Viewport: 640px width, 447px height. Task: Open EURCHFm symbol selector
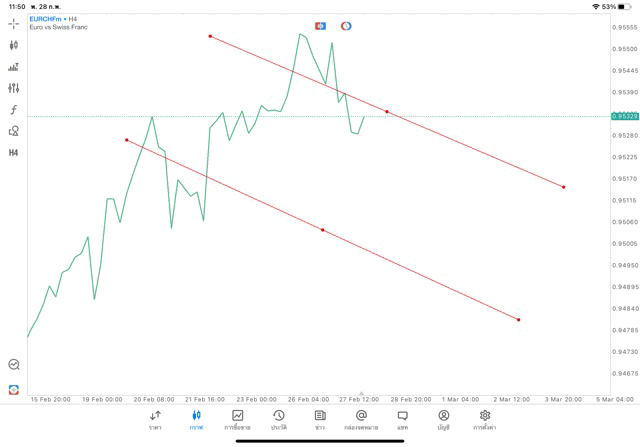click(45, 19)
